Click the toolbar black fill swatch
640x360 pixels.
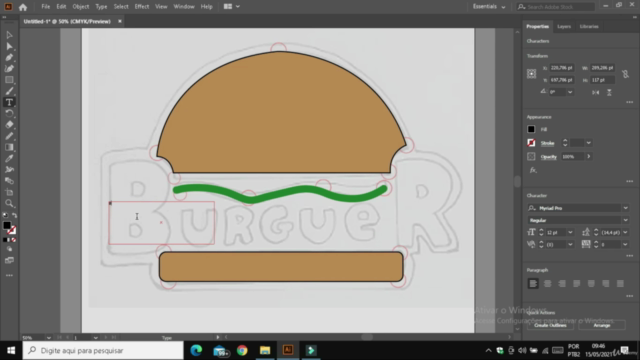tap(7, 225)
